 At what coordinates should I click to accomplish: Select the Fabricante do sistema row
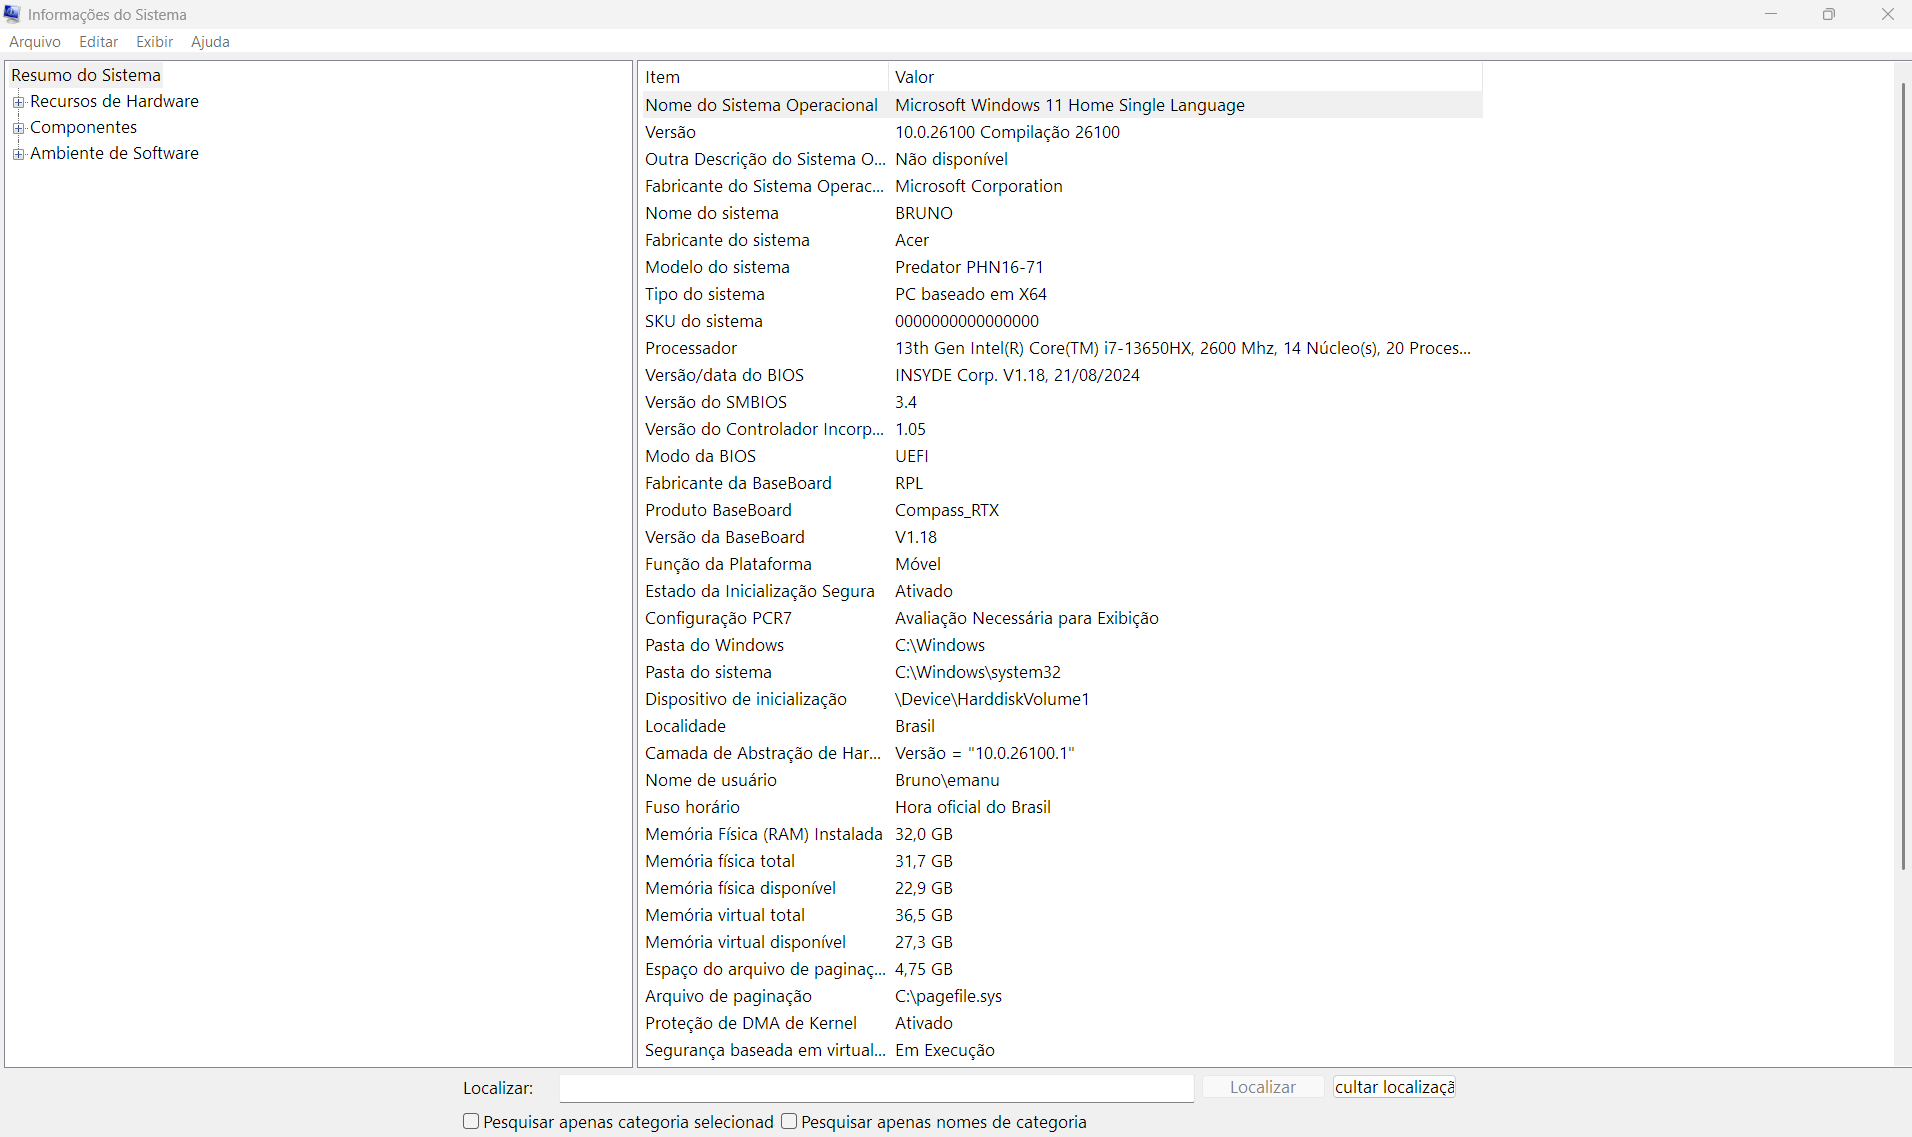coord(1061,240)
